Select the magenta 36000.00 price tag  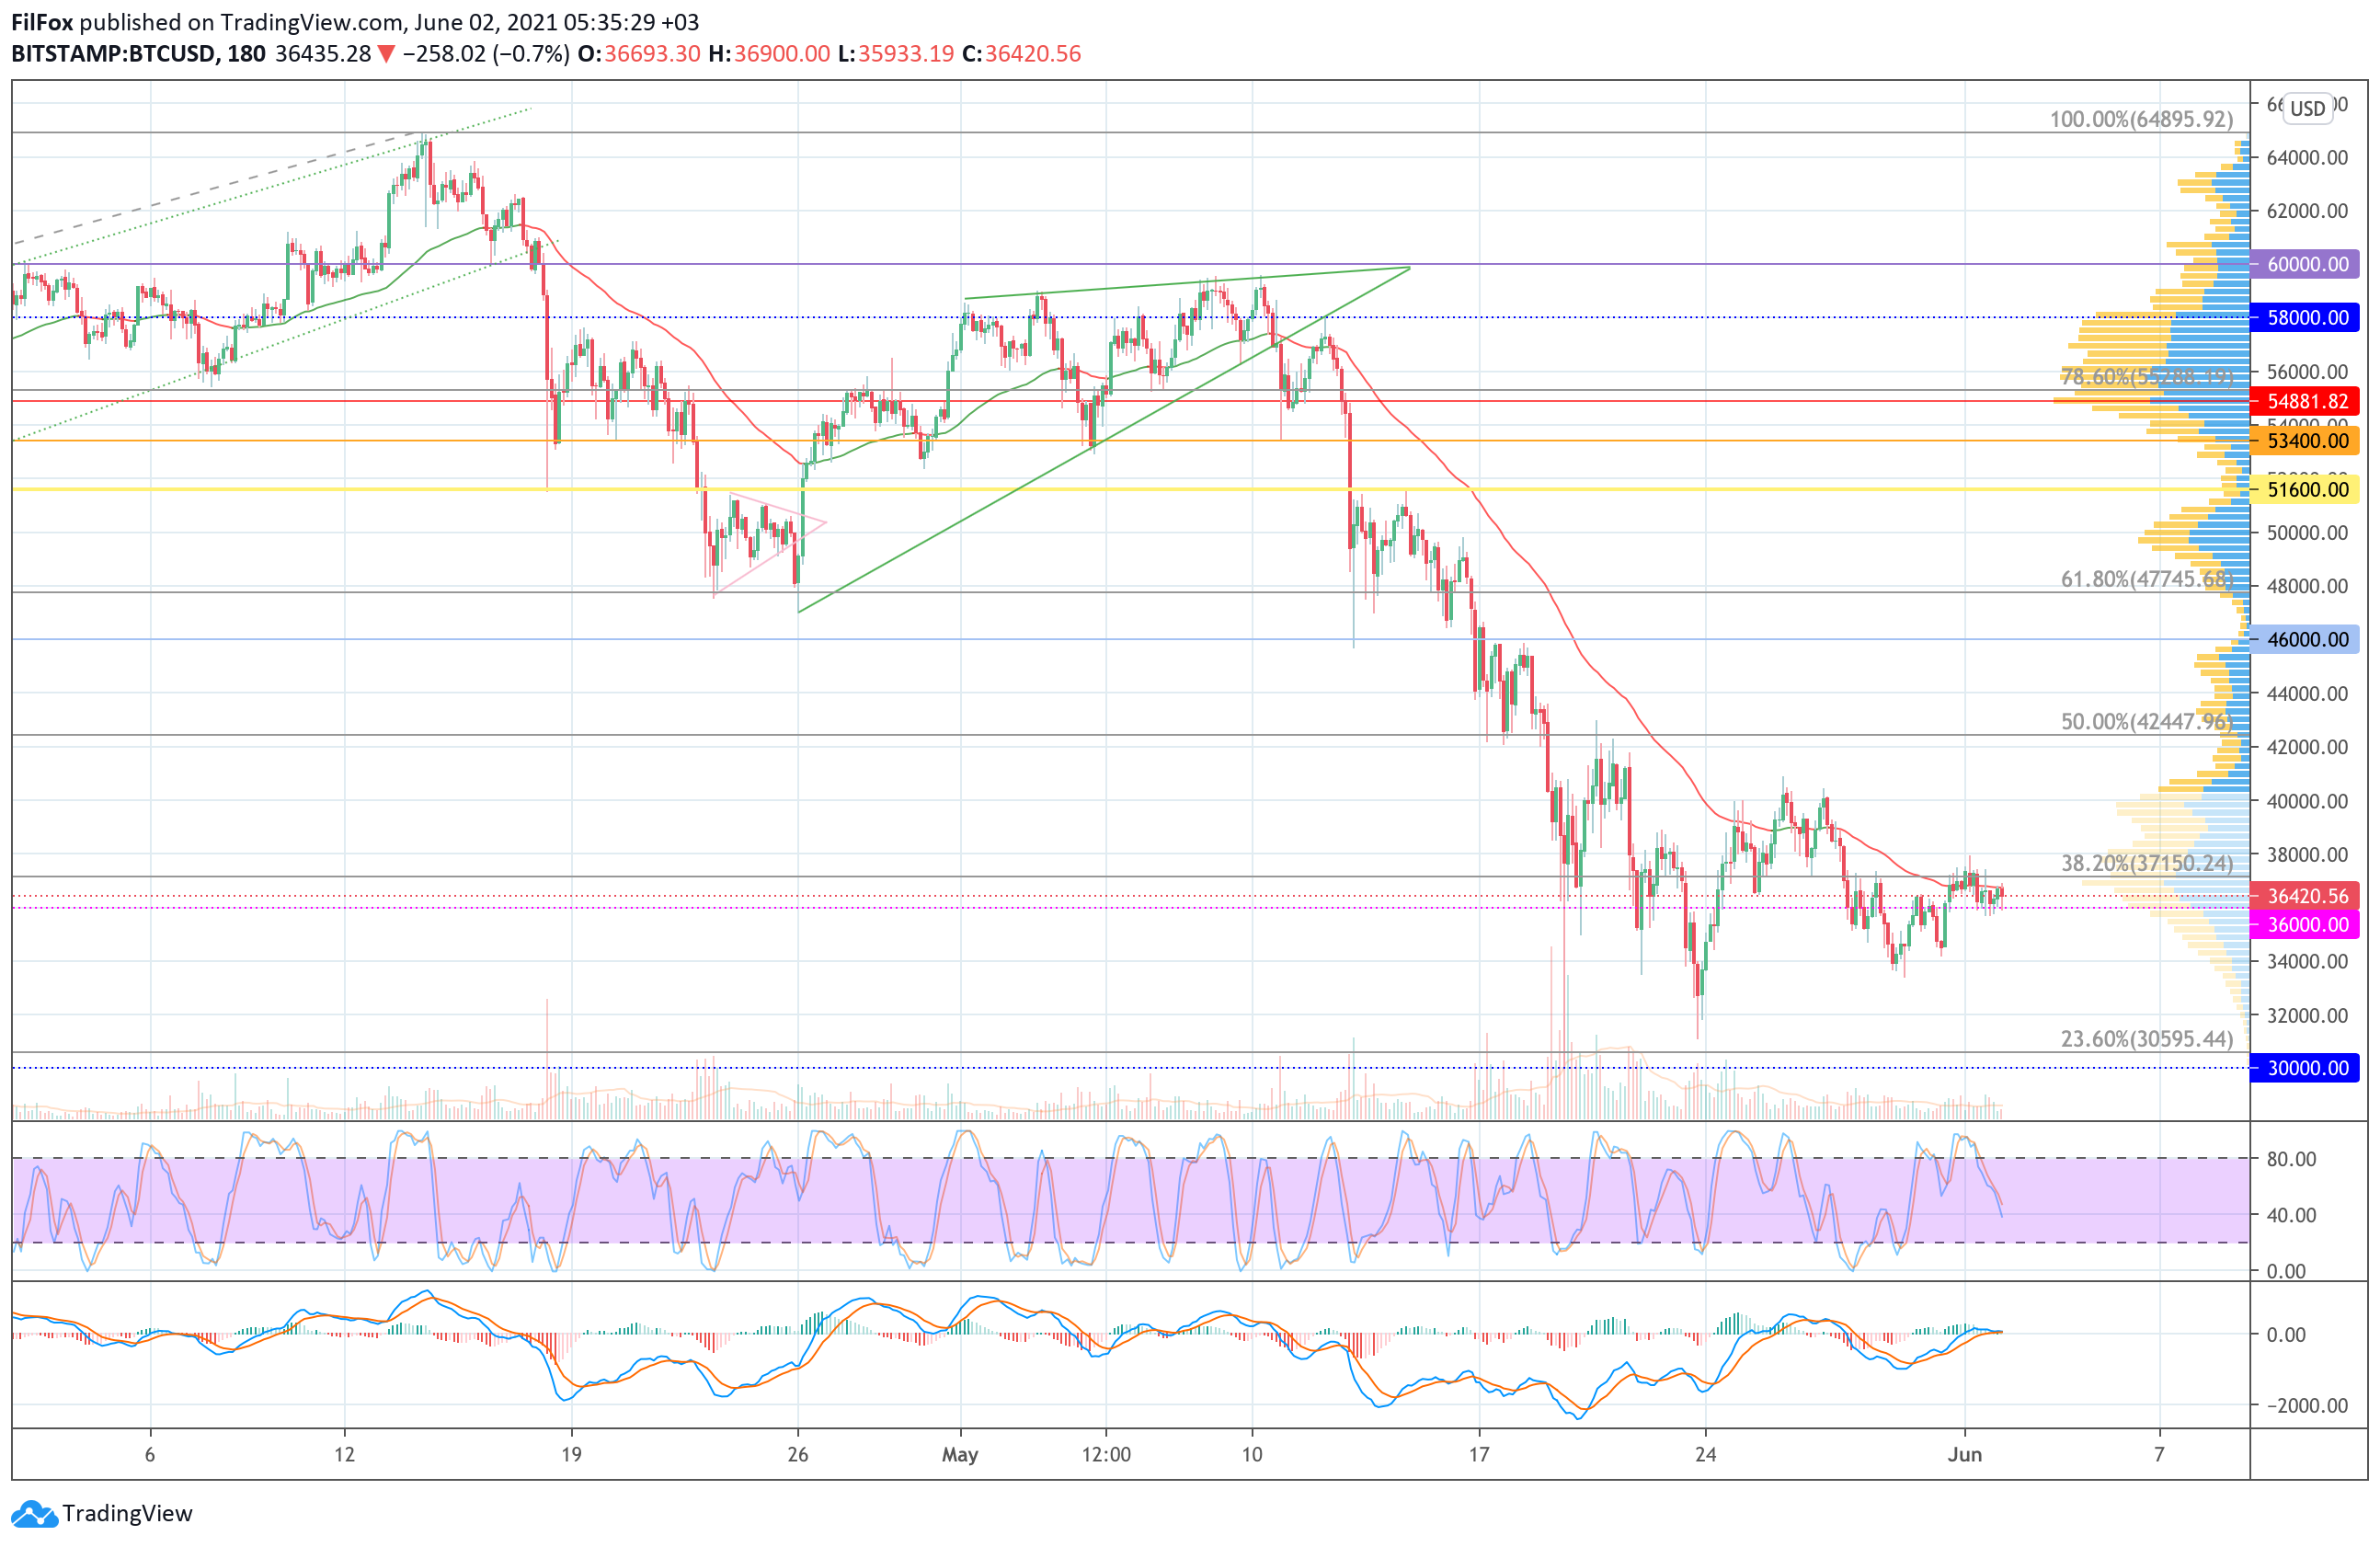[2305, 924]
